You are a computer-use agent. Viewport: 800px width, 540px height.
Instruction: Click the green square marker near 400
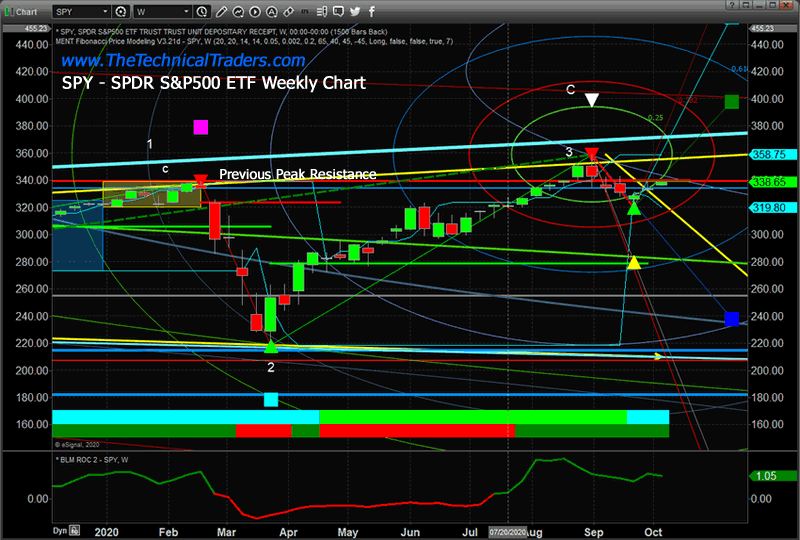[732, 102]
